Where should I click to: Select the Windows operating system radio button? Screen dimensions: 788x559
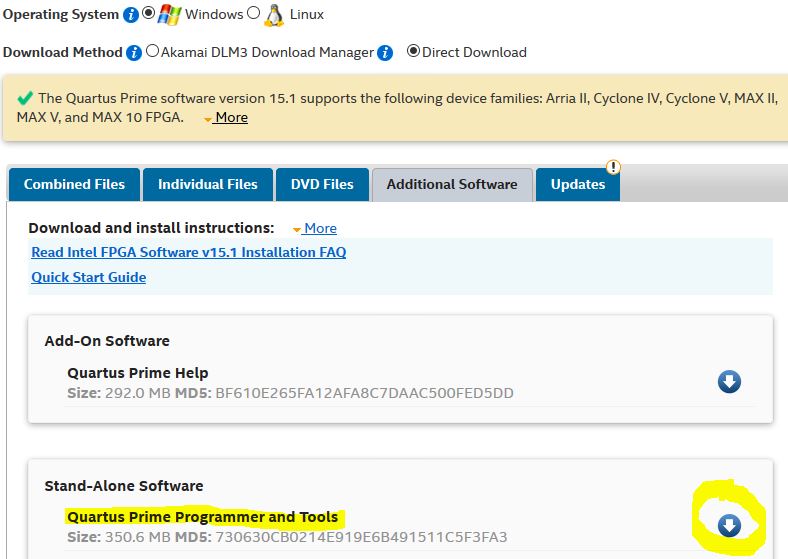pos(148,13)
